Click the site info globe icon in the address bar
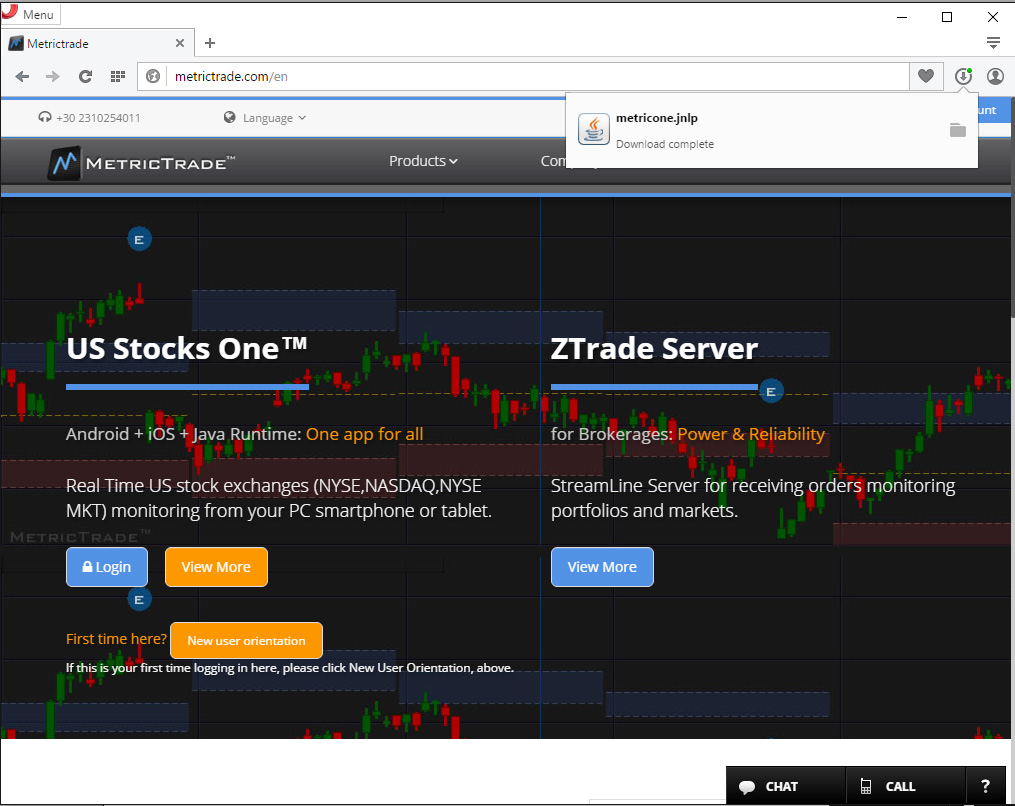Screen dimensions: 1015x806 pos(153,76)
